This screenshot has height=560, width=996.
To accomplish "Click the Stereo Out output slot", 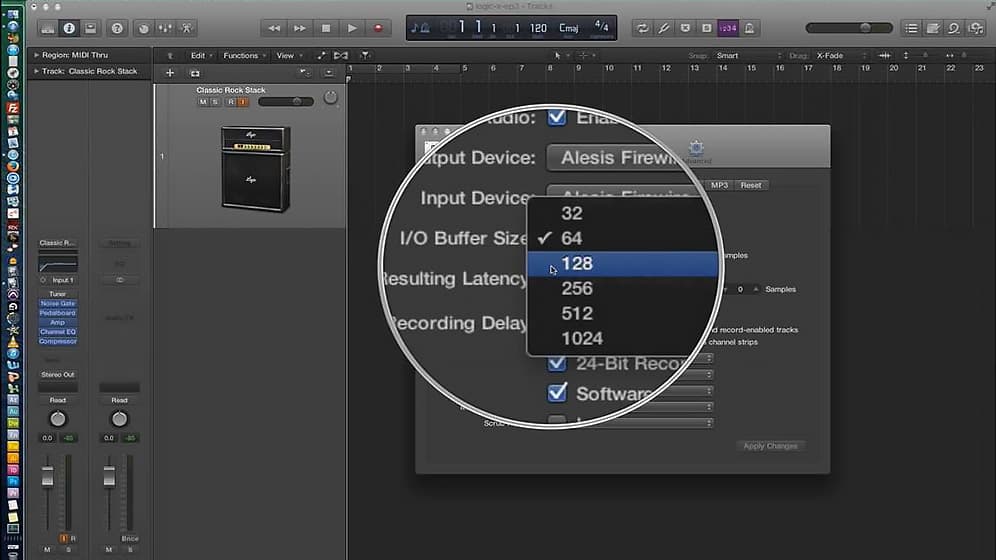I will [58, 375].
